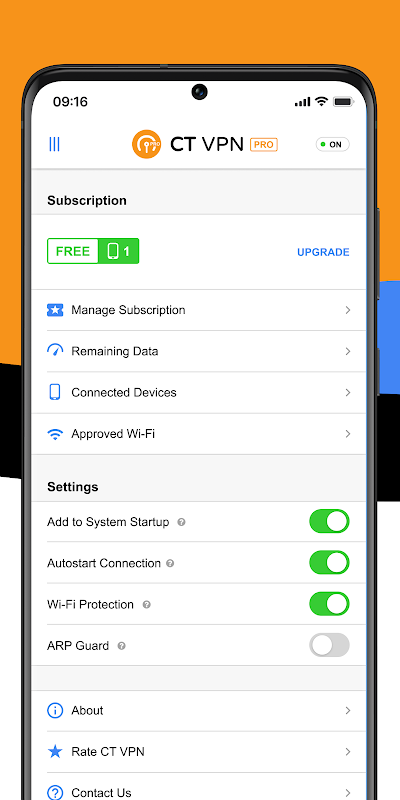Open the Connected Devices entry
Viewport: 400px width, 800px height.
[x=199, y=392]
